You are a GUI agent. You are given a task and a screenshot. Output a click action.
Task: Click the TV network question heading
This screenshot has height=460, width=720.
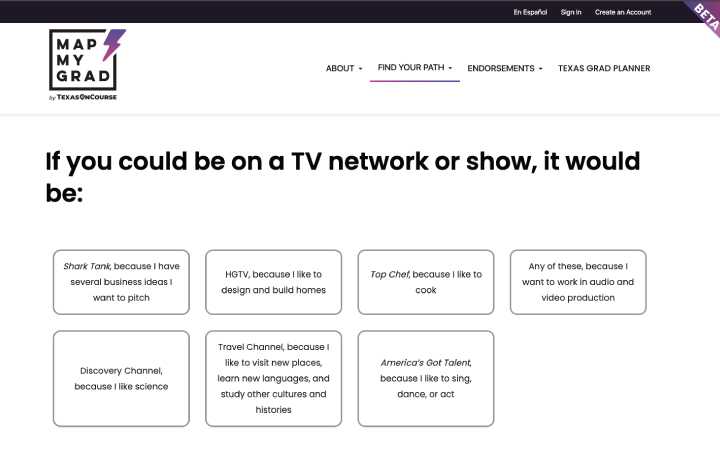pyautogui.click(x=342, y=176)
